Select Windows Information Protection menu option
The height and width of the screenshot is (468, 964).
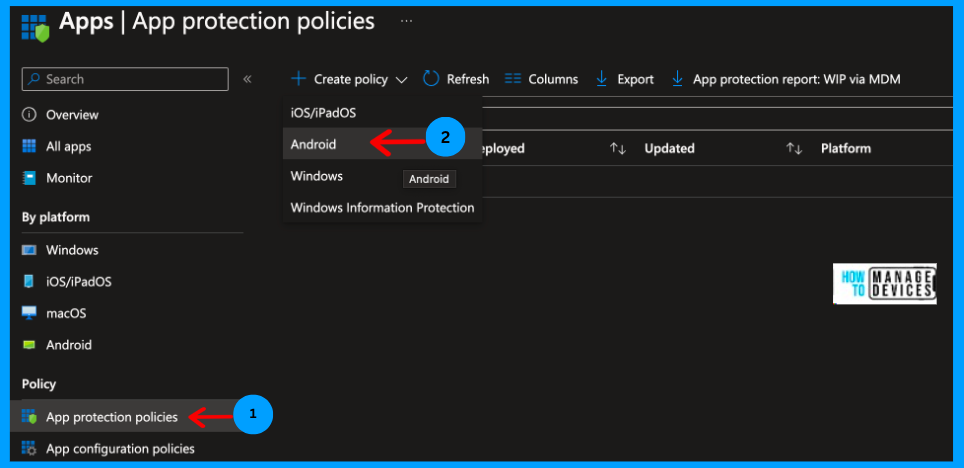point(382,208)
